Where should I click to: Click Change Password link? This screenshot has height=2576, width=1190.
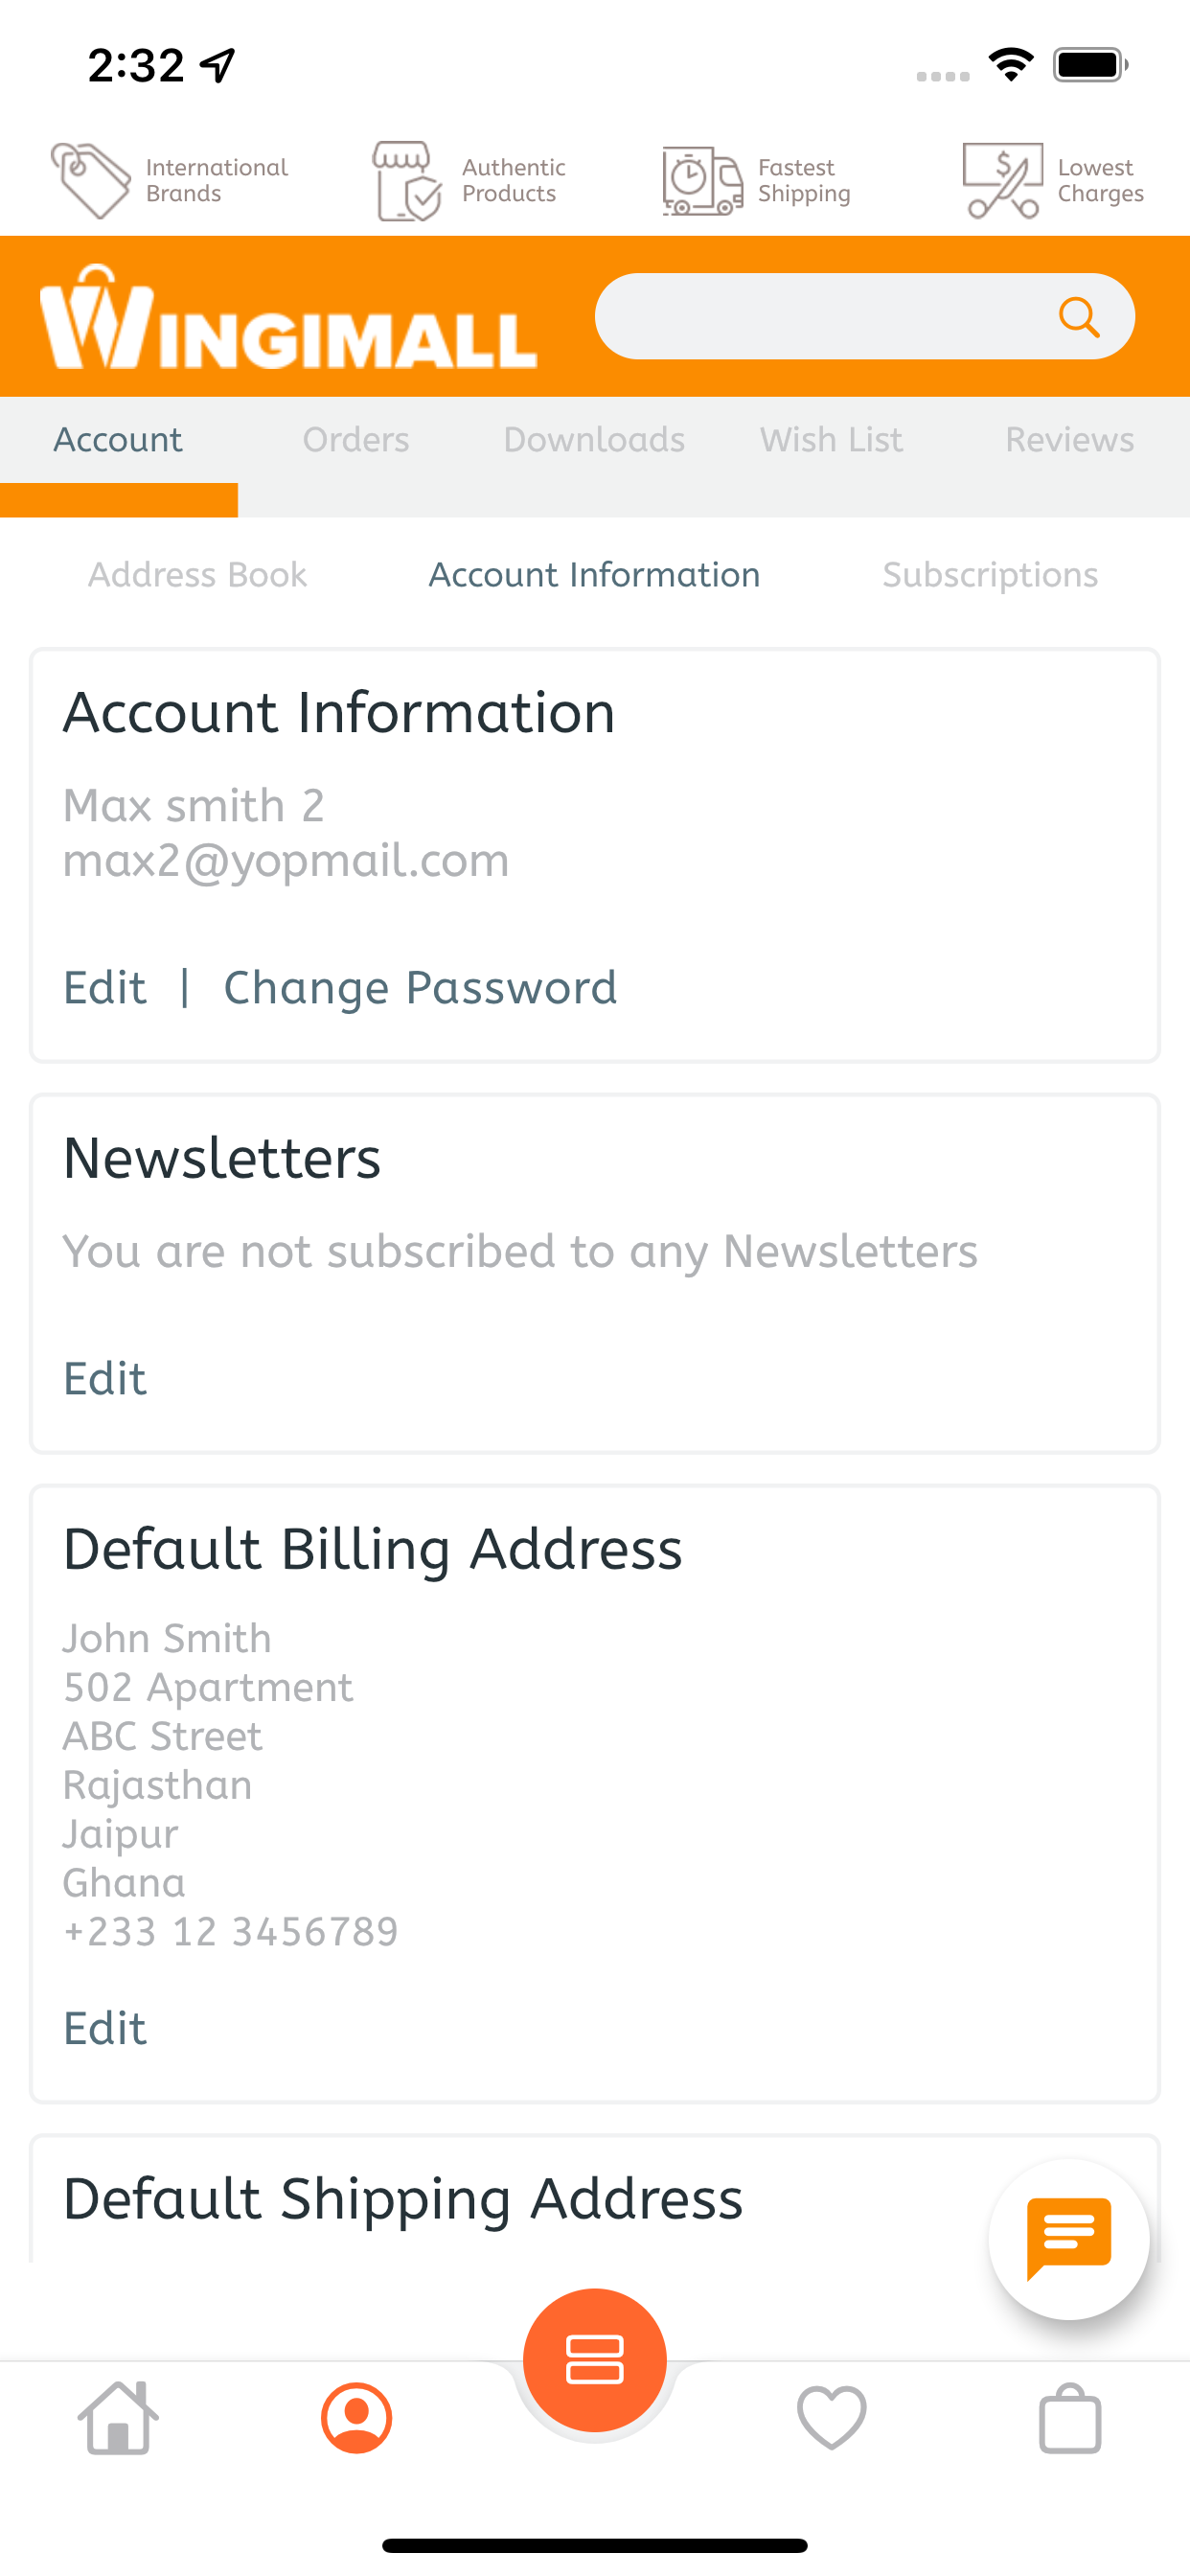click(420, 988)
